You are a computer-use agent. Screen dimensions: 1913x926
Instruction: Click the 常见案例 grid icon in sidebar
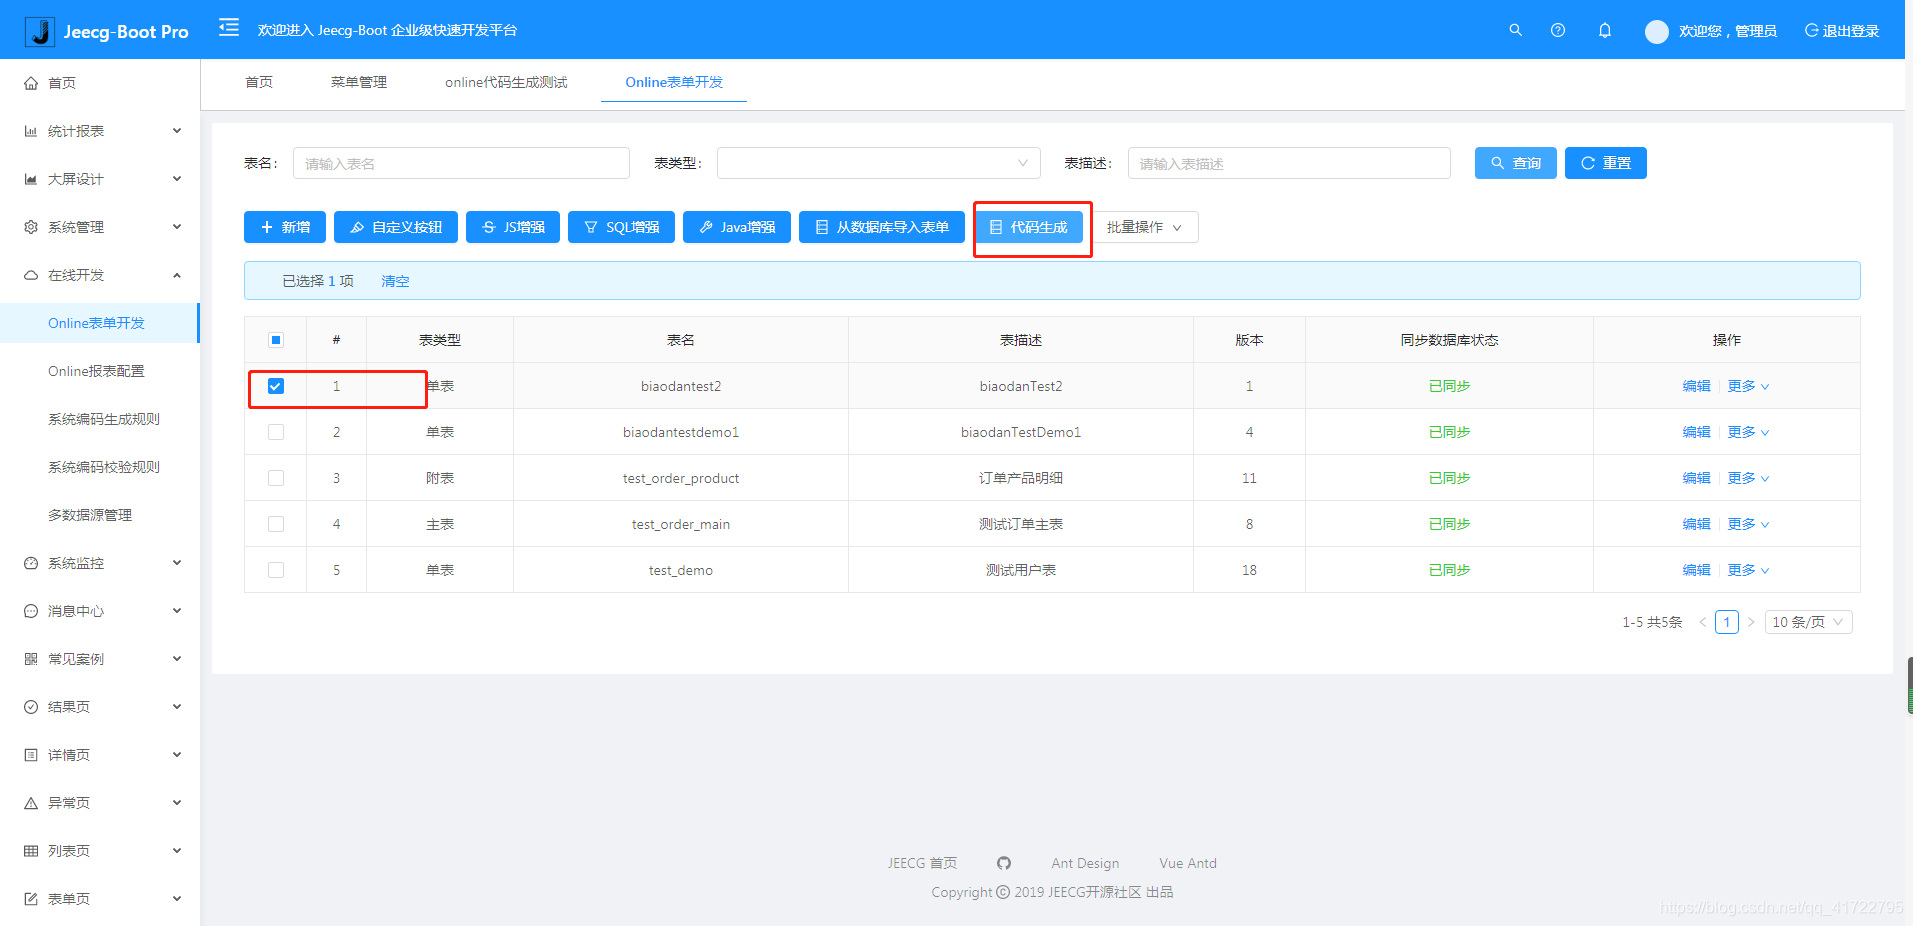(x=31, y=659)
